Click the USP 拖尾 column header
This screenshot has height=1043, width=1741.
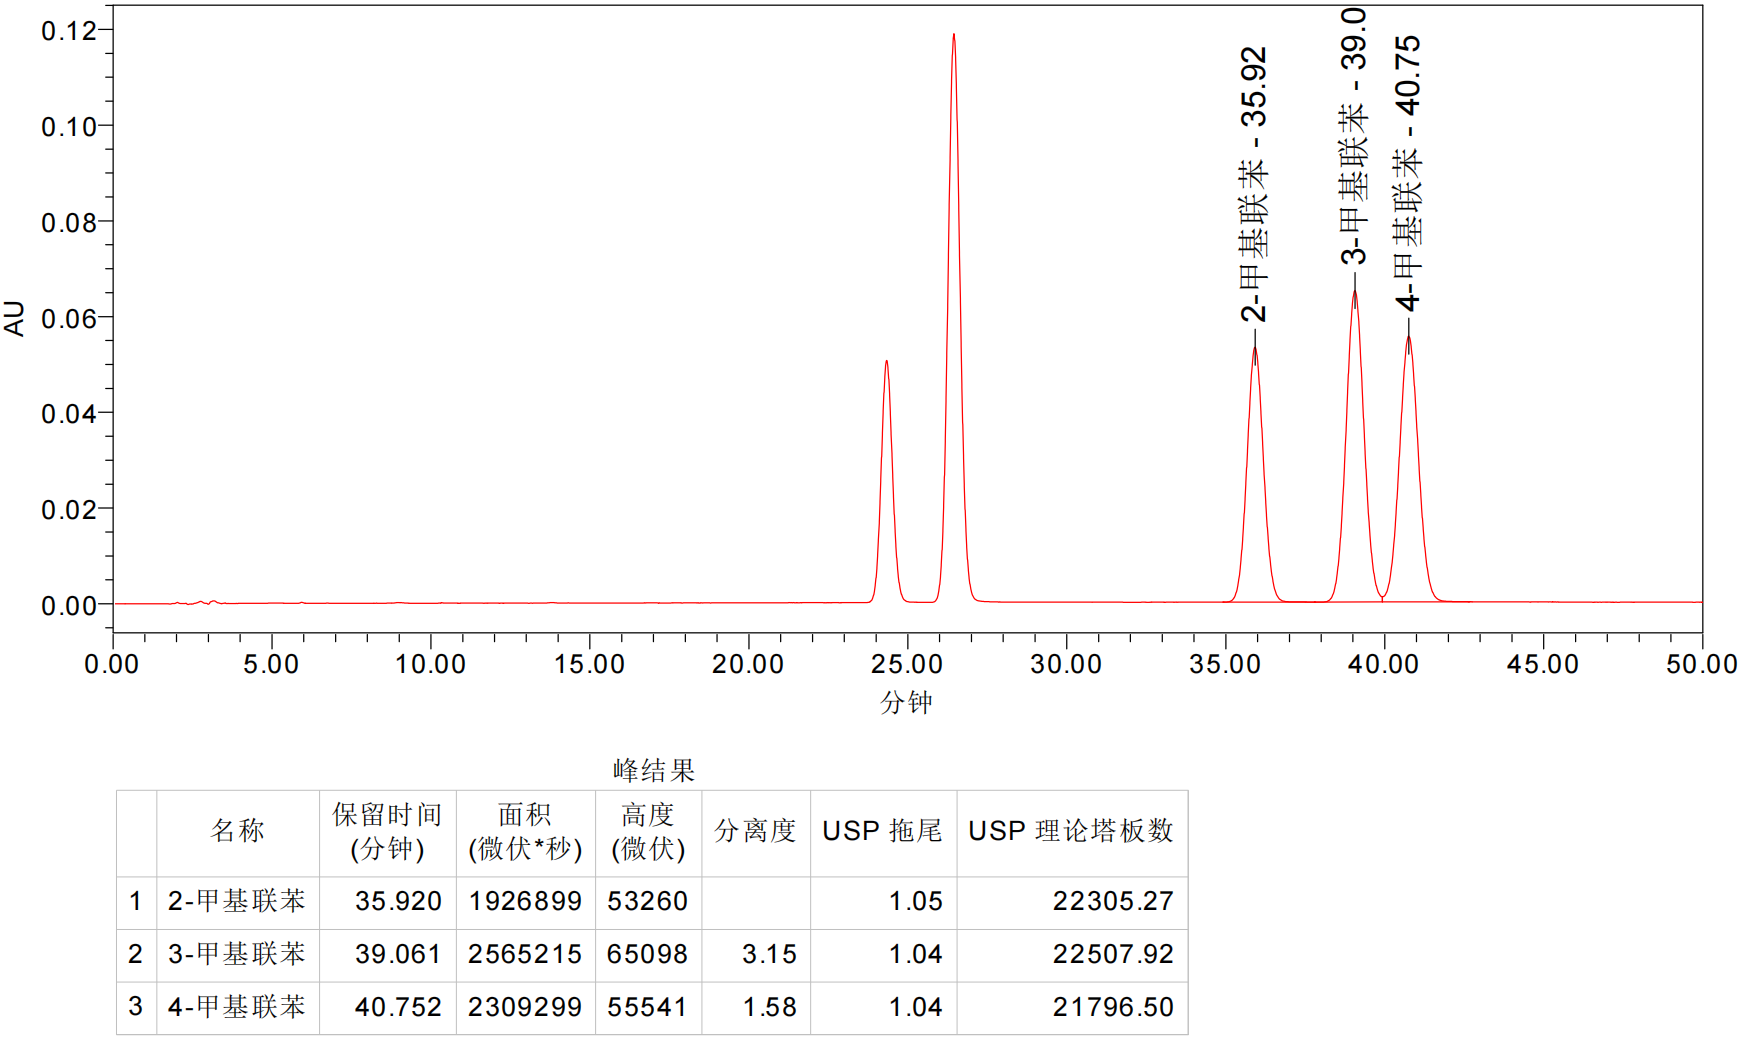[882, 831]
